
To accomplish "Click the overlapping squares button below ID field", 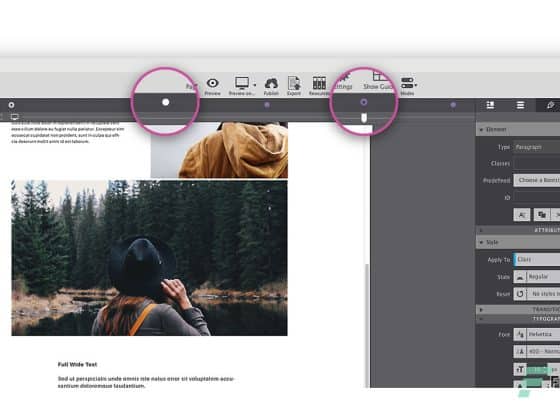I will click(x=542, y=215).
